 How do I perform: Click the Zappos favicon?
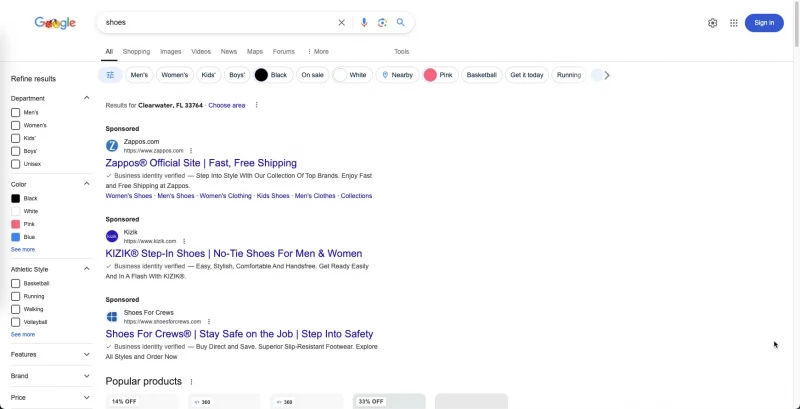tap(112, 146)
